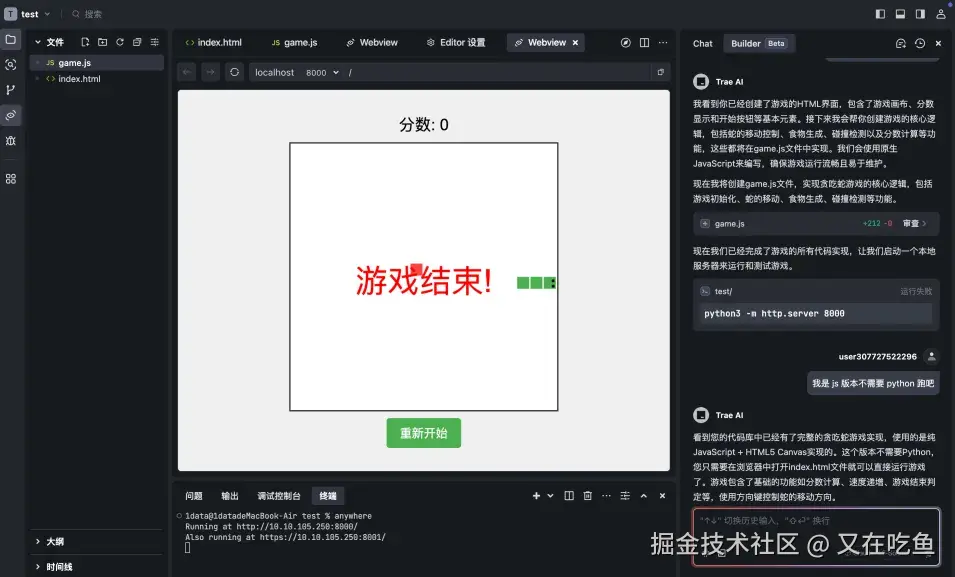Screen dimensions: 955x577
Task: Toggle the bottom panel layout icon
Action: (x=900, y=14)
